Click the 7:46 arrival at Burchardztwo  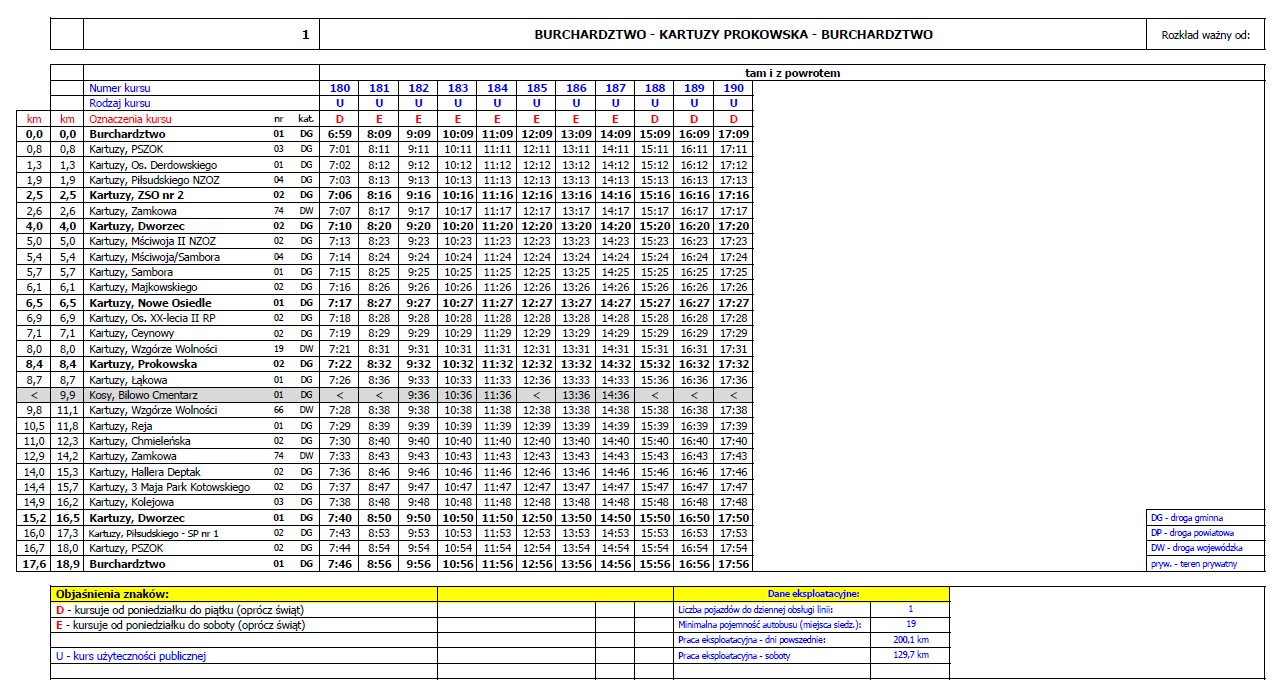coord(340,564)
